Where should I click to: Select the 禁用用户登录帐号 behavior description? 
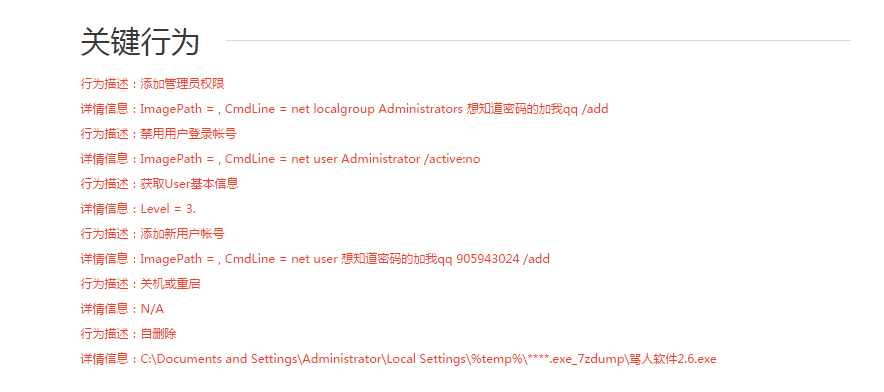pyautogui.click(x=158, y=134)
